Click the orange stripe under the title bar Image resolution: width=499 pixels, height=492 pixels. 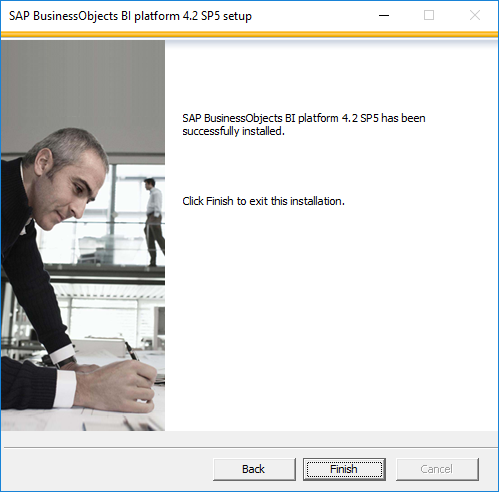tap(249, 34)
